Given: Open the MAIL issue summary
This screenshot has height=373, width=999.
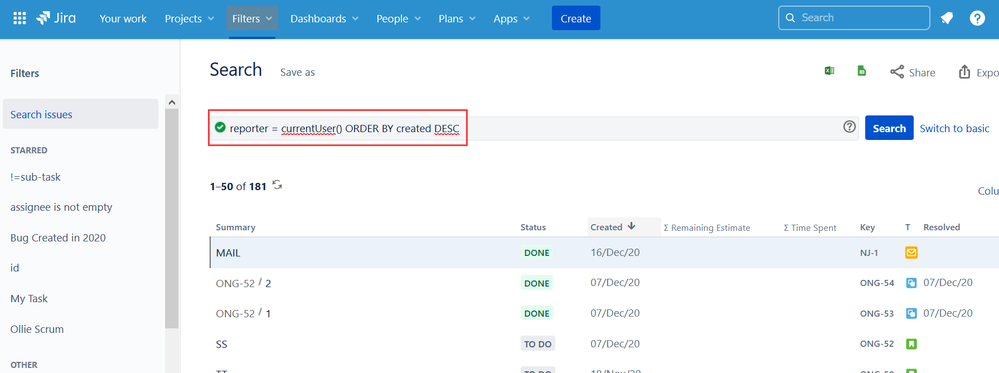Looking at the screenshot, I should point(228,252).
